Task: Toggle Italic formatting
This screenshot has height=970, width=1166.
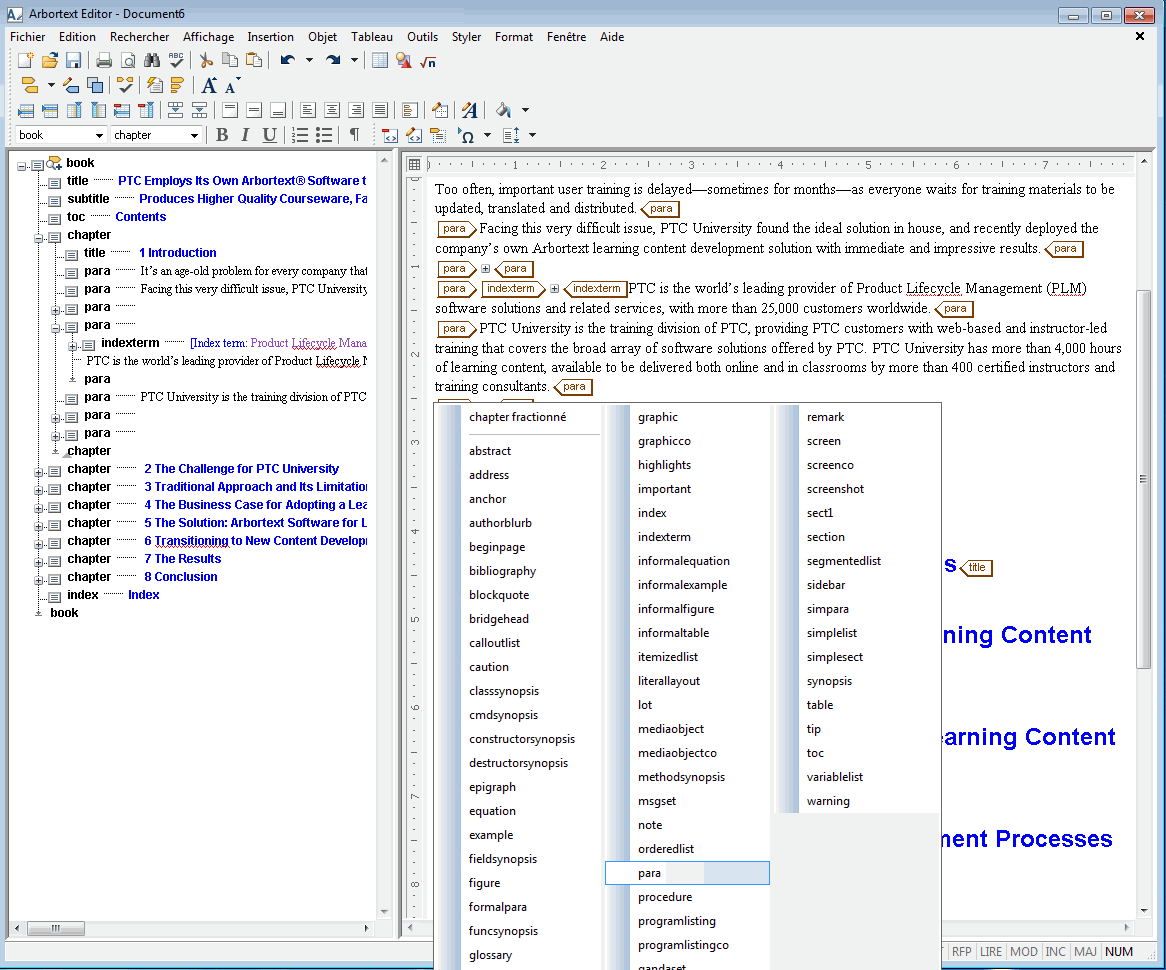Action: (x=245, y=135)
